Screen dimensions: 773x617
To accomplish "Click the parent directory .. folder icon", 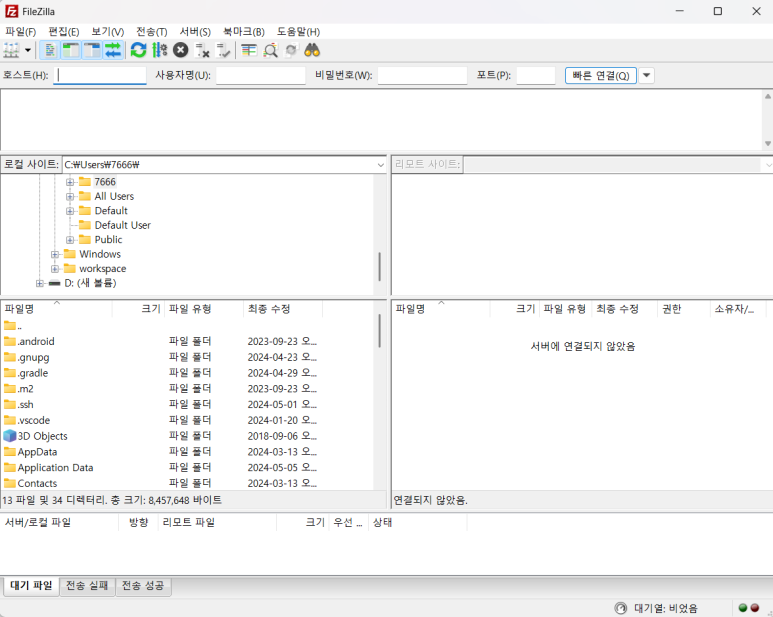I will pyautogui.click(x=10, y=325).
